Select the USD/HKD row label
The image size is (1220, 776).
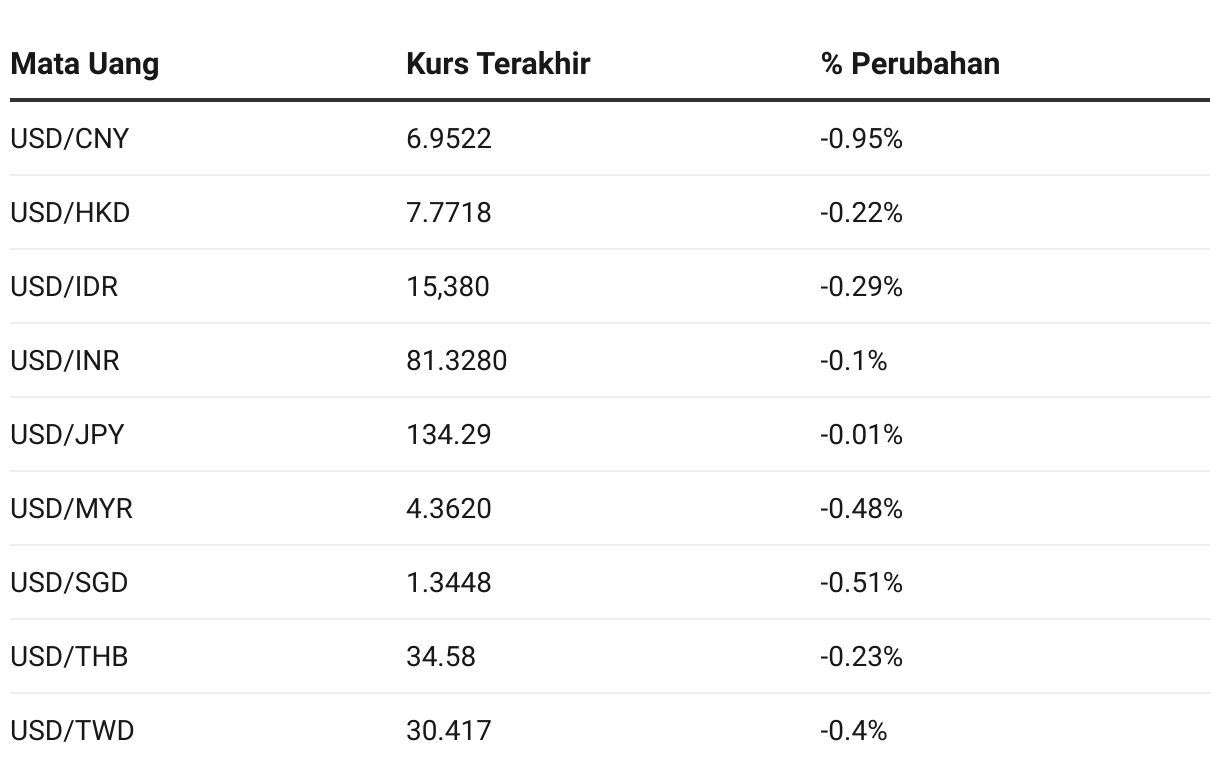(x=70, y=212)
